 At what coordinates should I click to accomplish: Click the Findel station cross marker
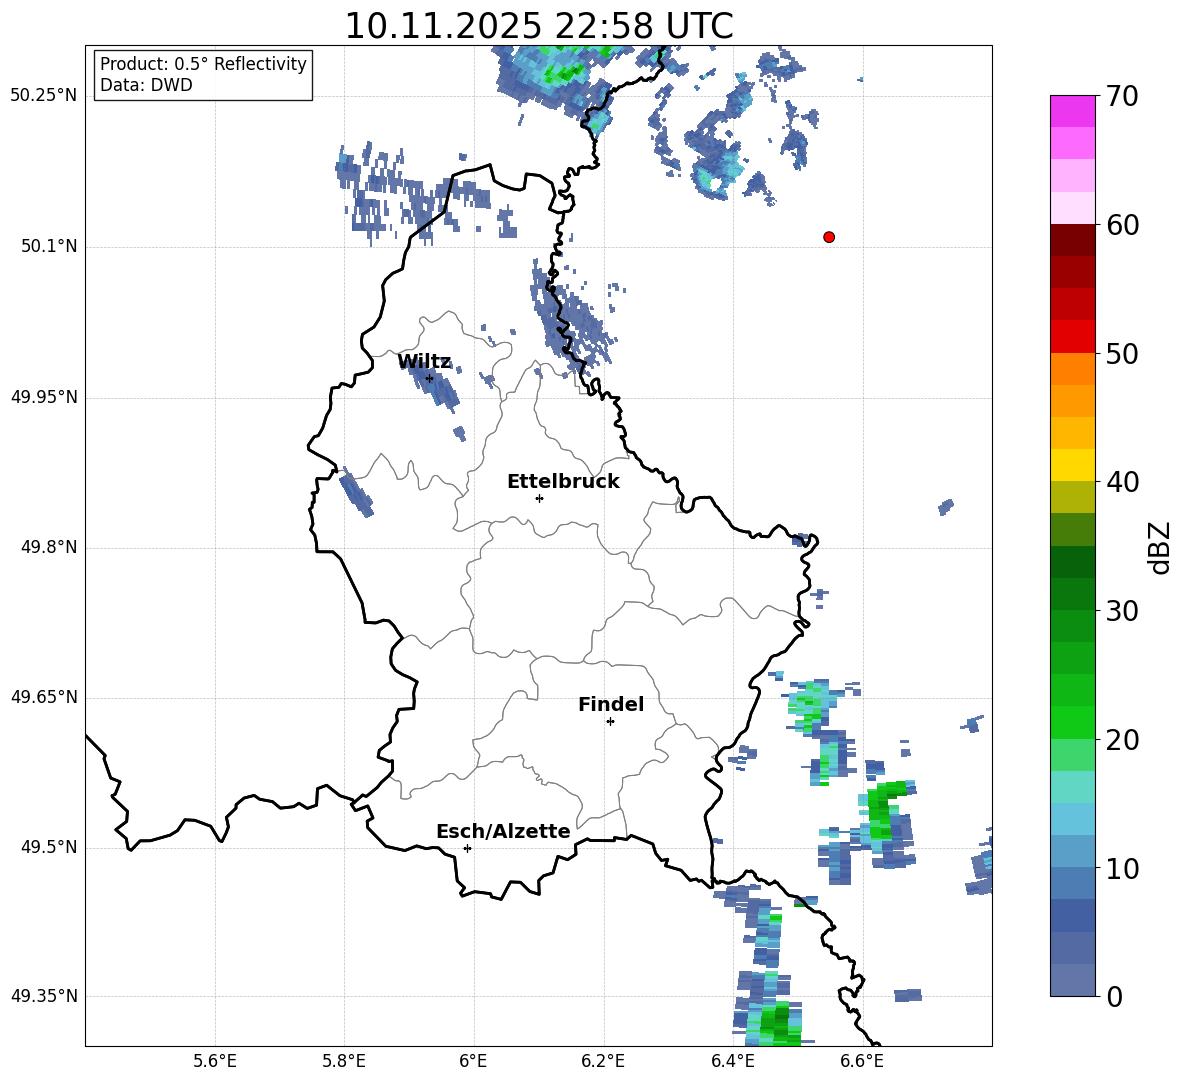(610, 722)
